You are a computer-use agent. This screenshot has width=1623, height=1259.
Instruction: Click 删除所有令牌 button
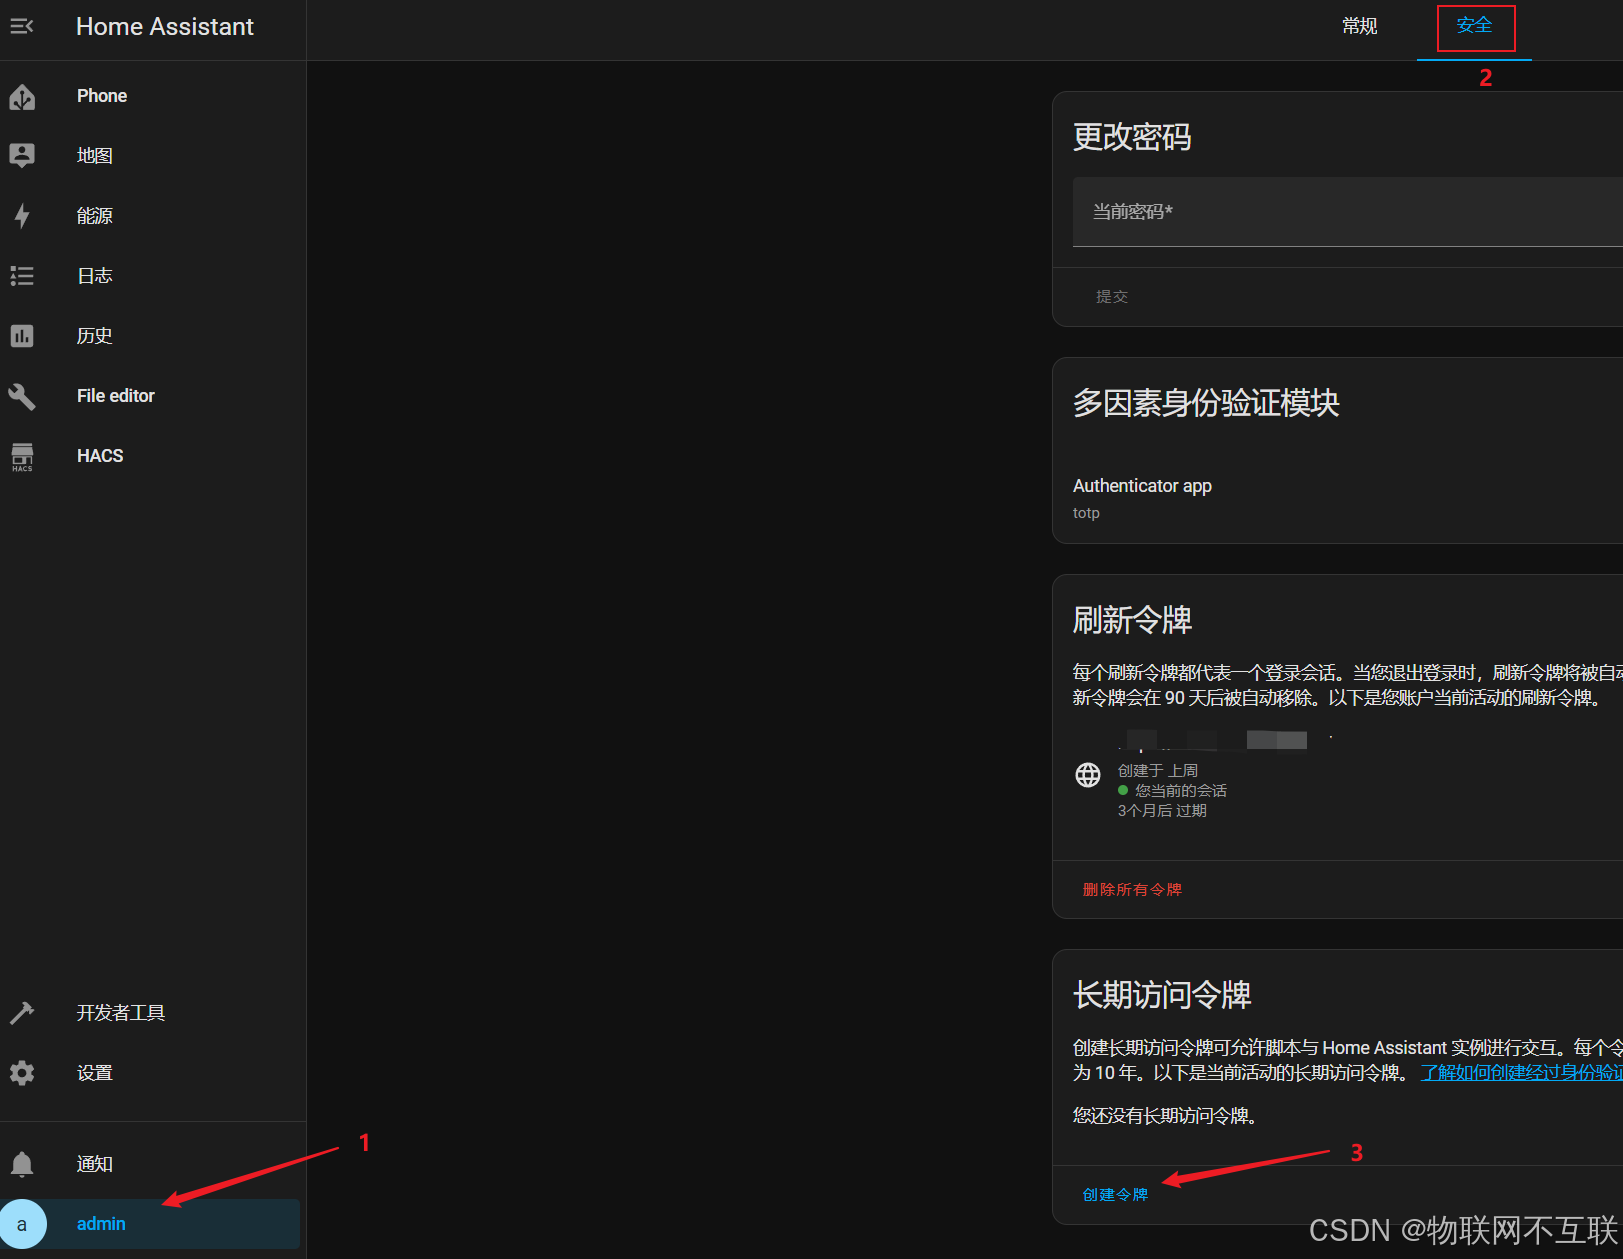[x=1132, y=890]
